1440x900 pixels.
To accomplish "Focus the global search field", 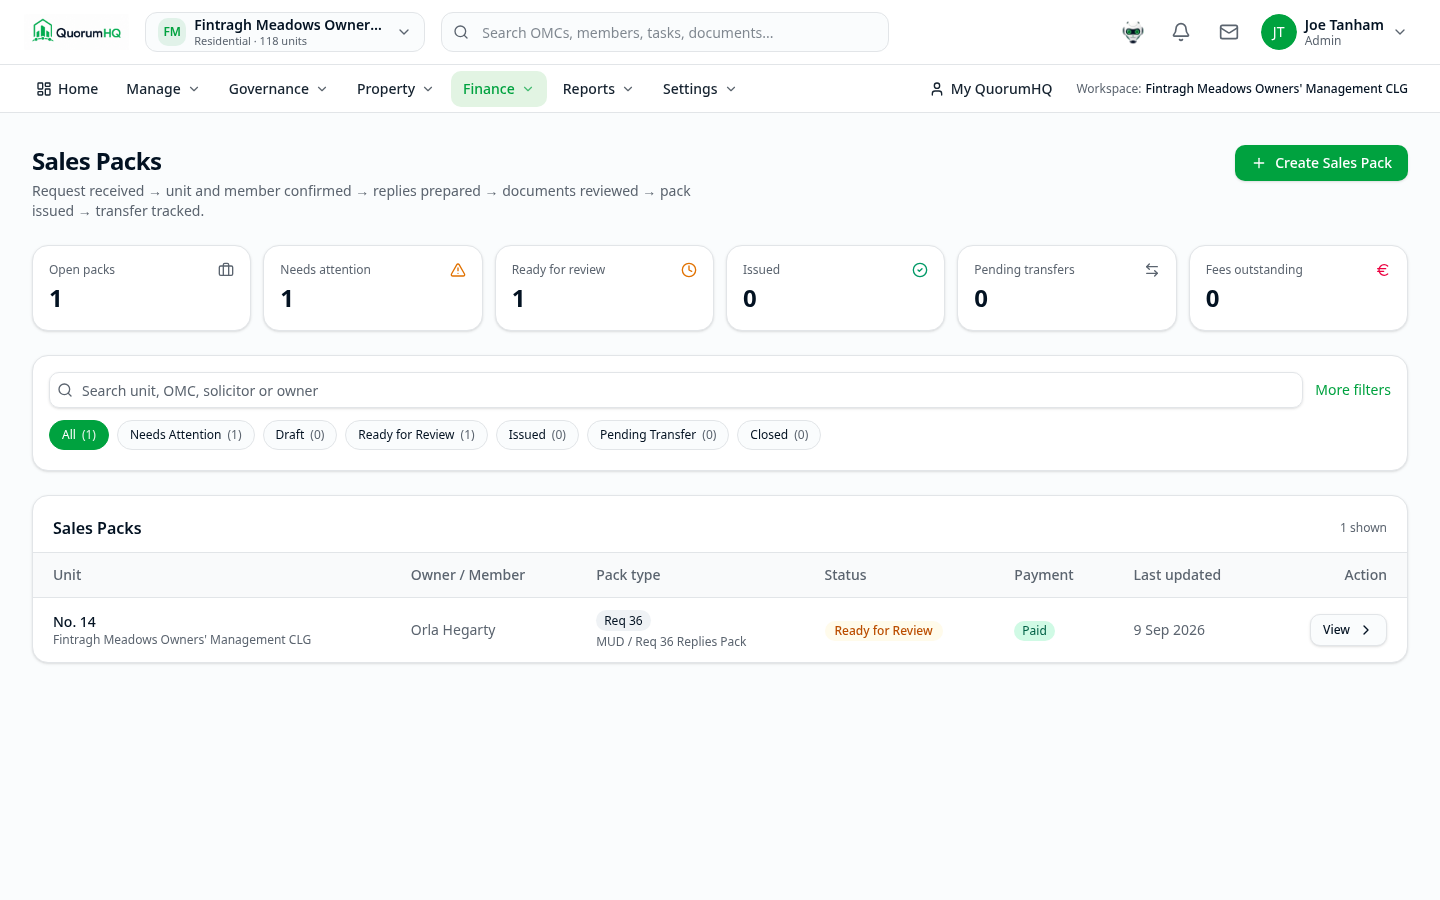I will point(665,32).
